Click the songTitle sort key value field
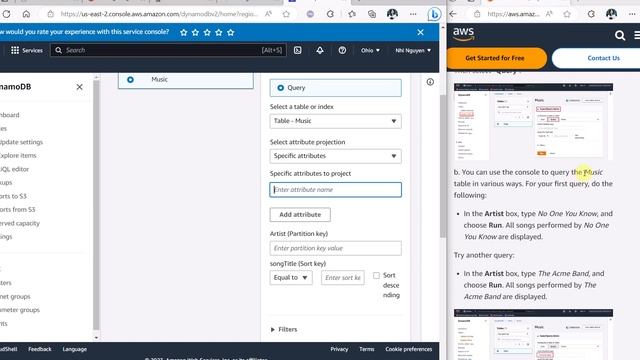The width and height of the screenshot is (640, 360). click(343, 278)
